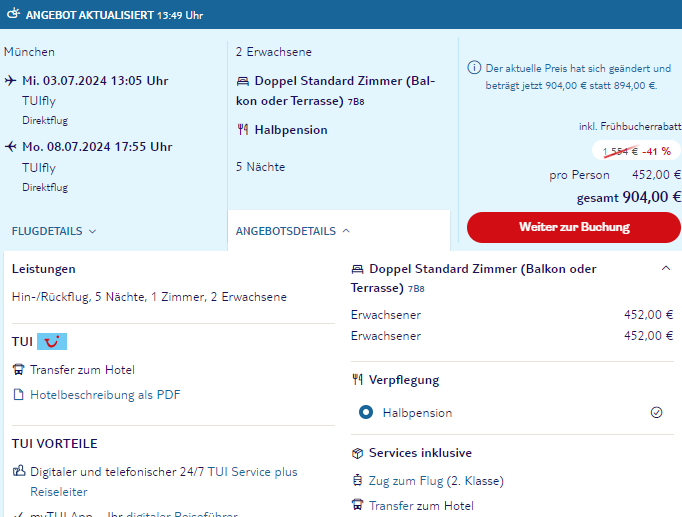Click the bus icon under Services inklusive
The height and width of the screenshot is (517, 682).
[357, 505]
